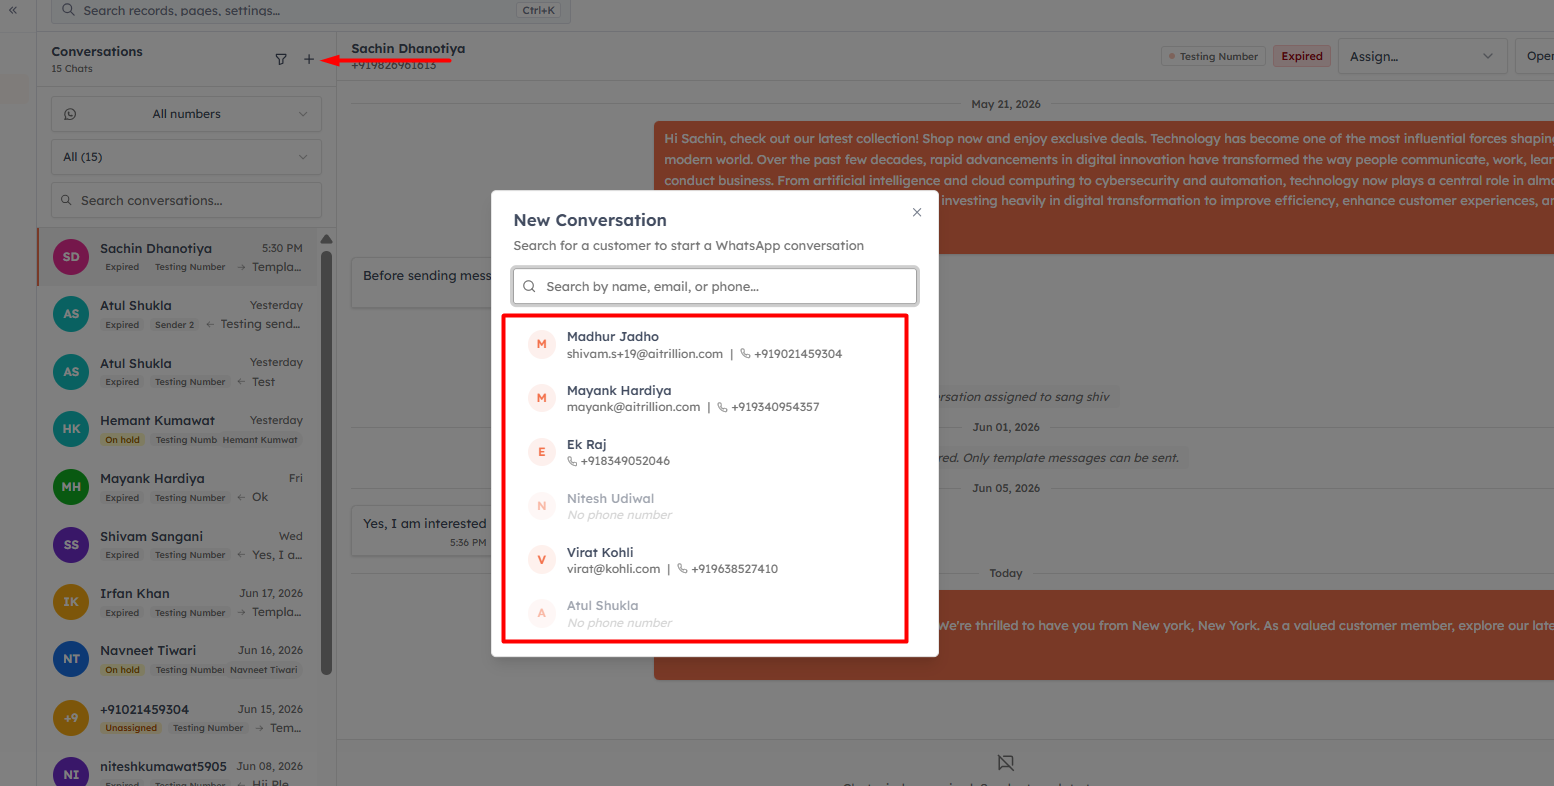
Task: Open the global search records field
Action: 310,11
